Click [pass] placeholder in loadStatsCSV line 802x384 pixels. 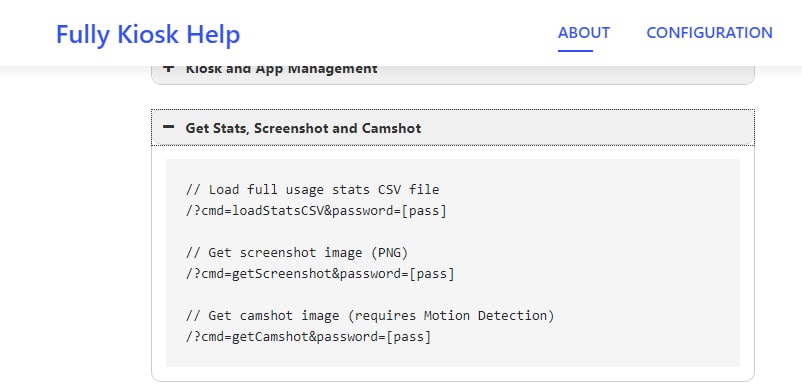(424, 211)
